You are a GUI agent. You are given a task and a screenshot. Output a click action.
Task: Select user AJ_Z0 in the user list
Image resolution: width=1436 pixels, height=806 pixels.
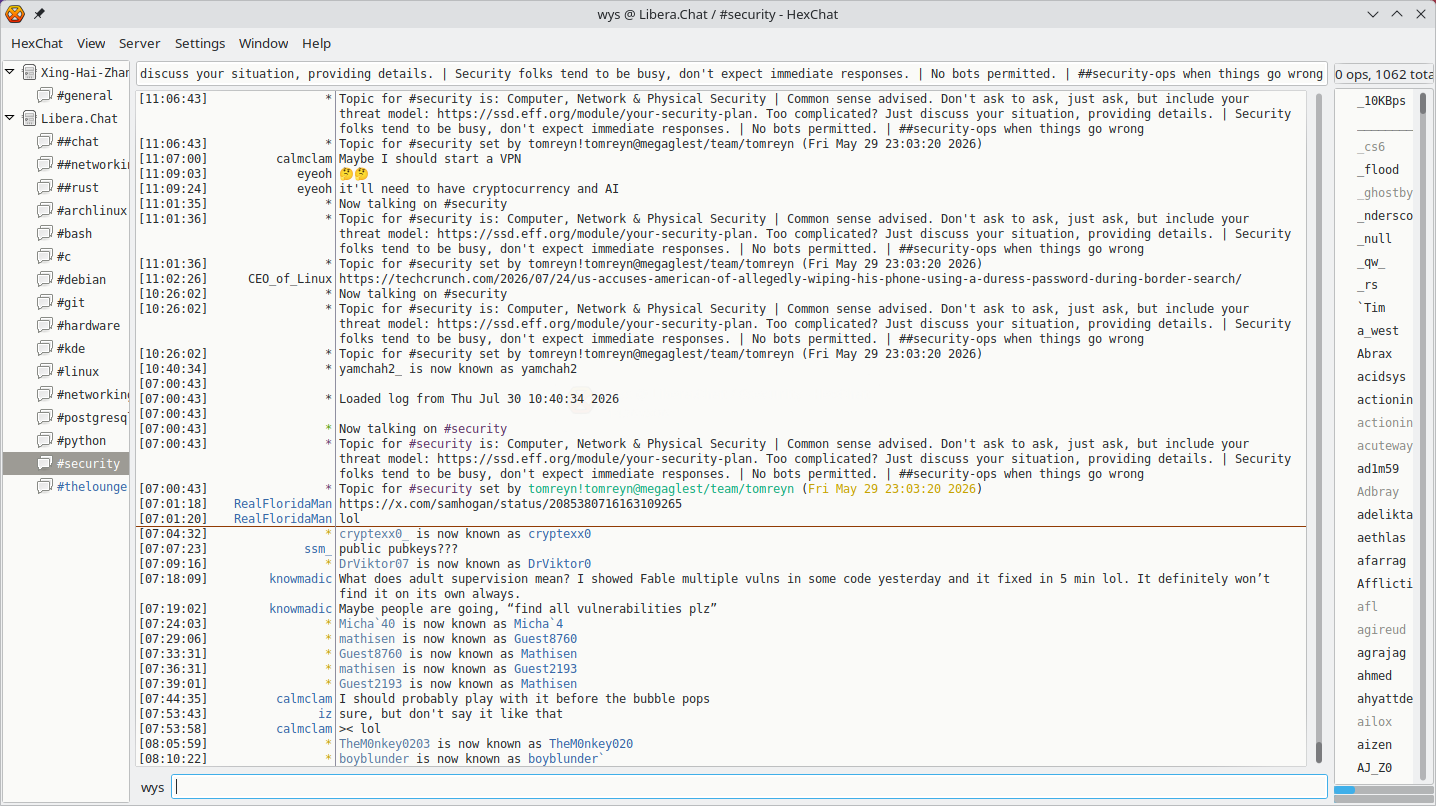[x=1374, y=768]
